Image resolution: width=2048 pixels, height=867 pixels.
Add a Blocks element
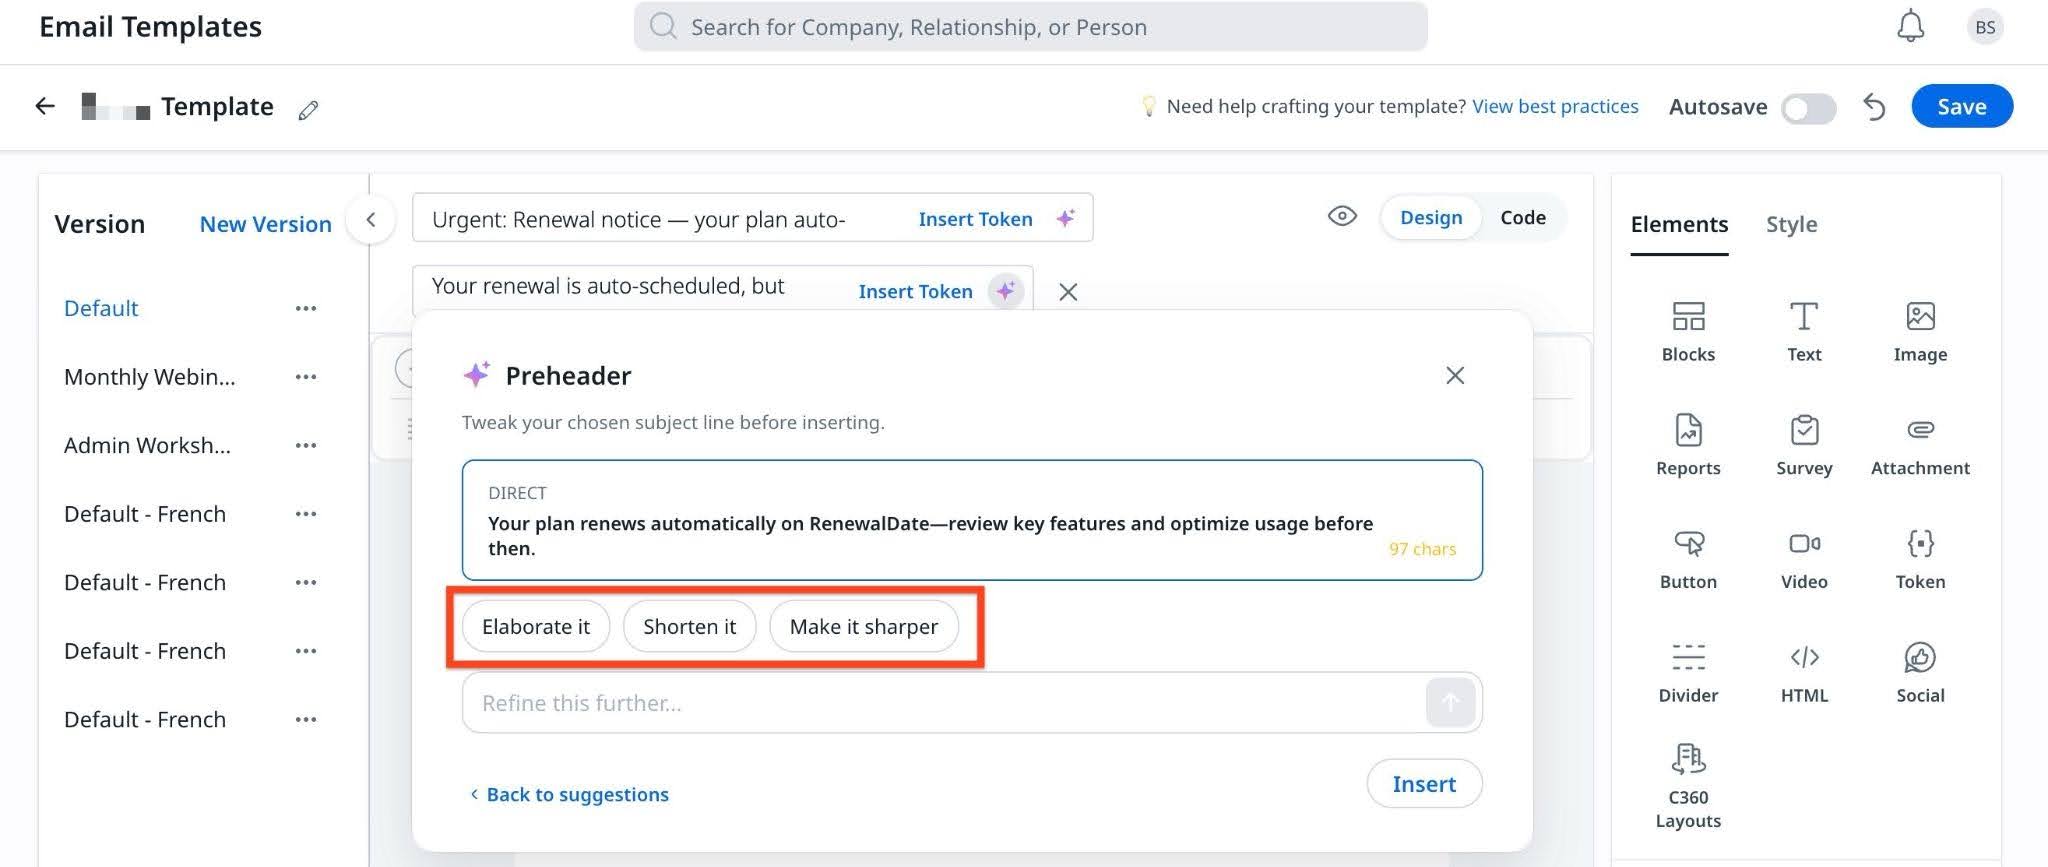pos(1688,332)
